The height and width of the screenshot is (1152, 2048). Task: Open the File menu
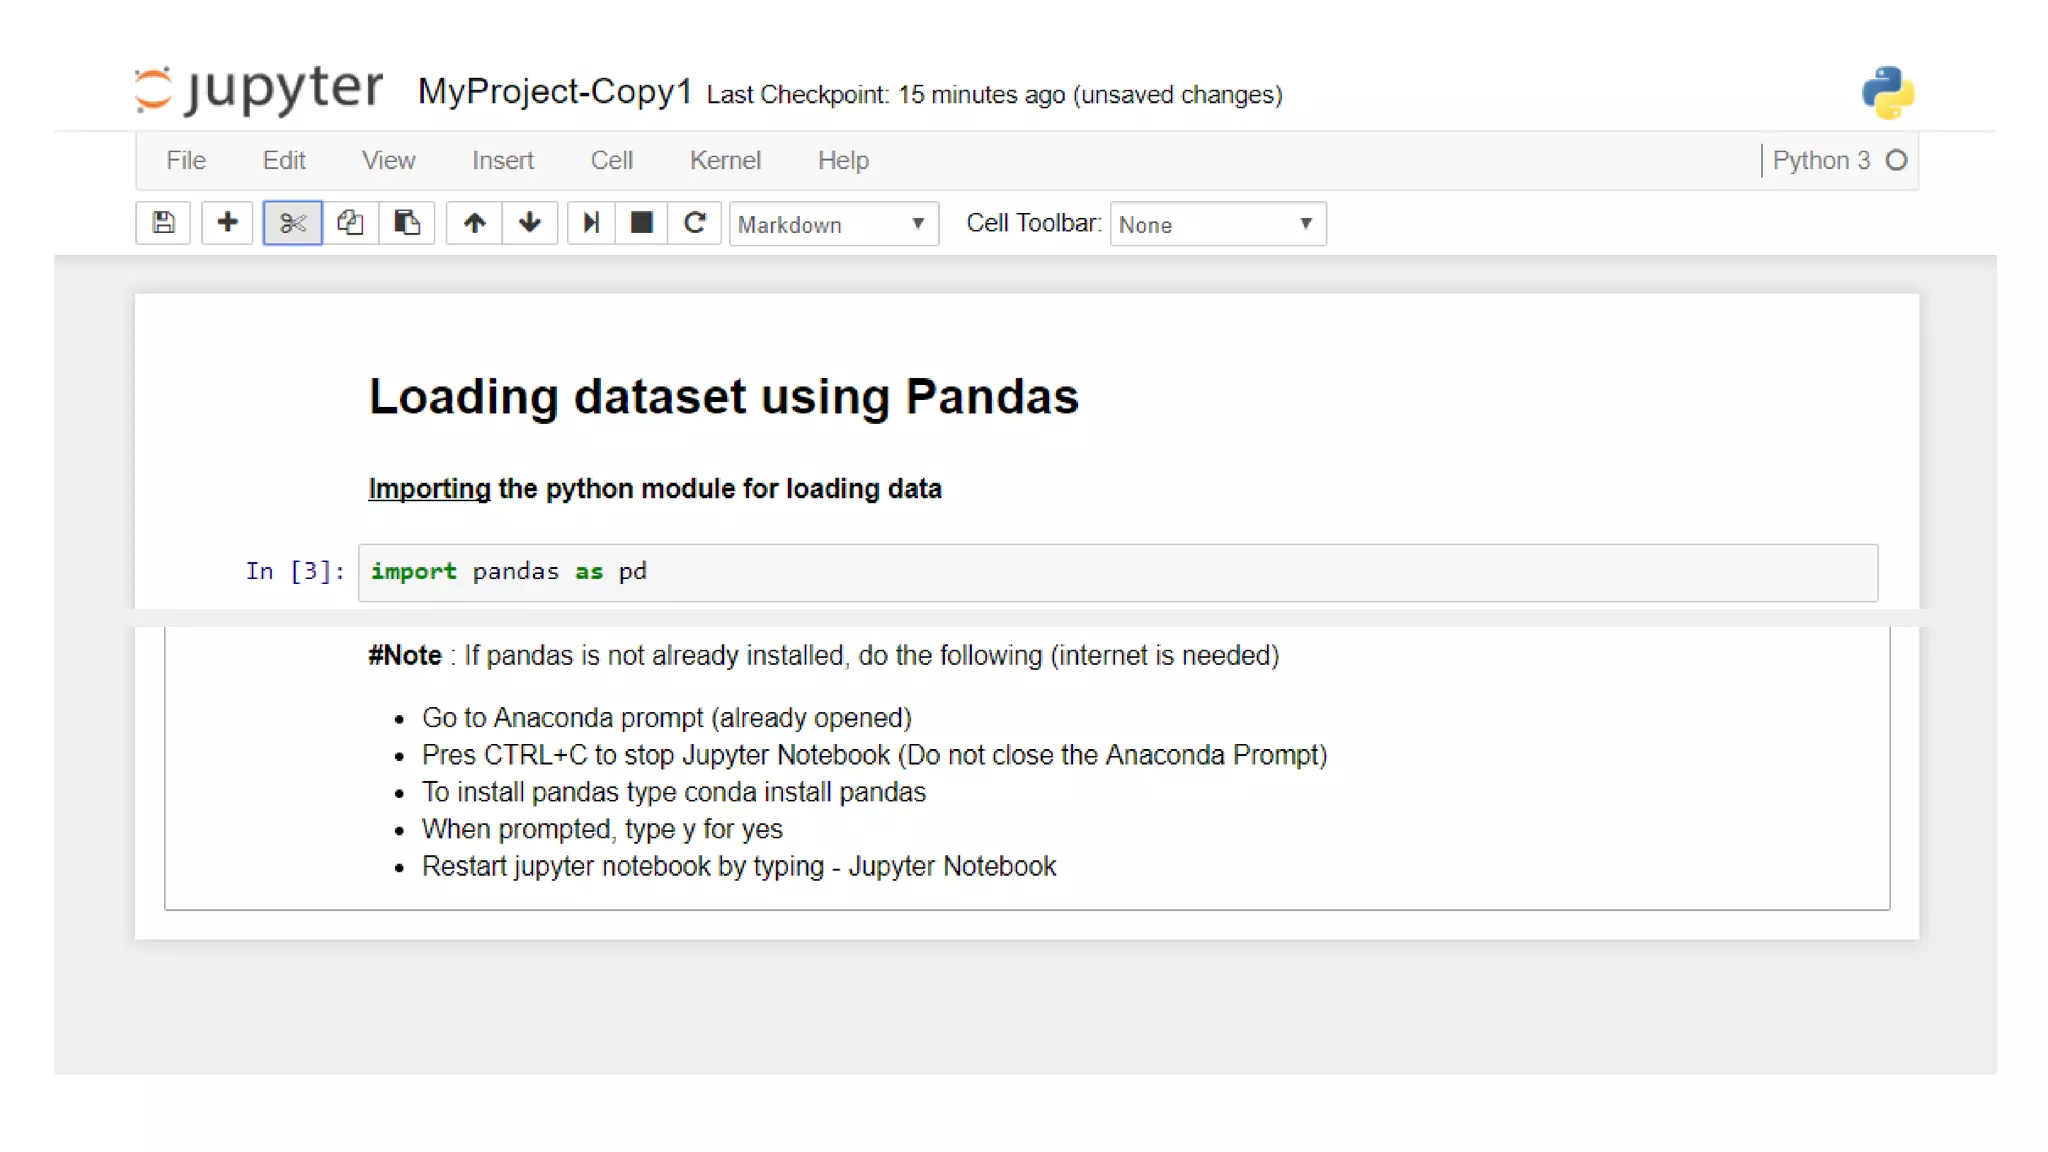coord(186,160)
